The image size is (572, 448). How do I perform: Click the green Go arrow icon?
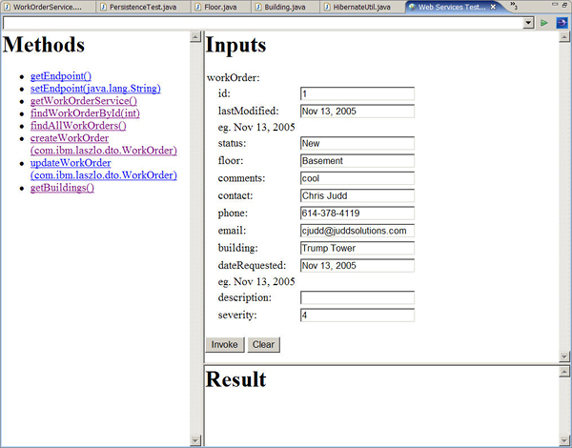coord(544,23)
